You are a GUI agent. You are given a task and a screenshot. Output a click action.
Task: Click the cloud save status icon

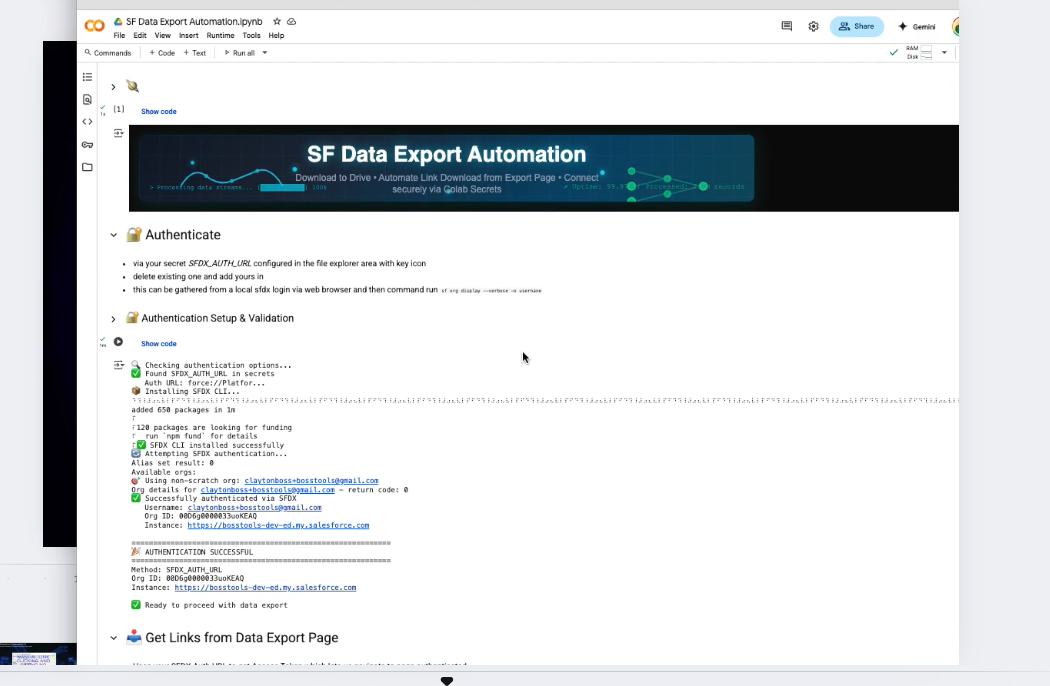[291, 21]
